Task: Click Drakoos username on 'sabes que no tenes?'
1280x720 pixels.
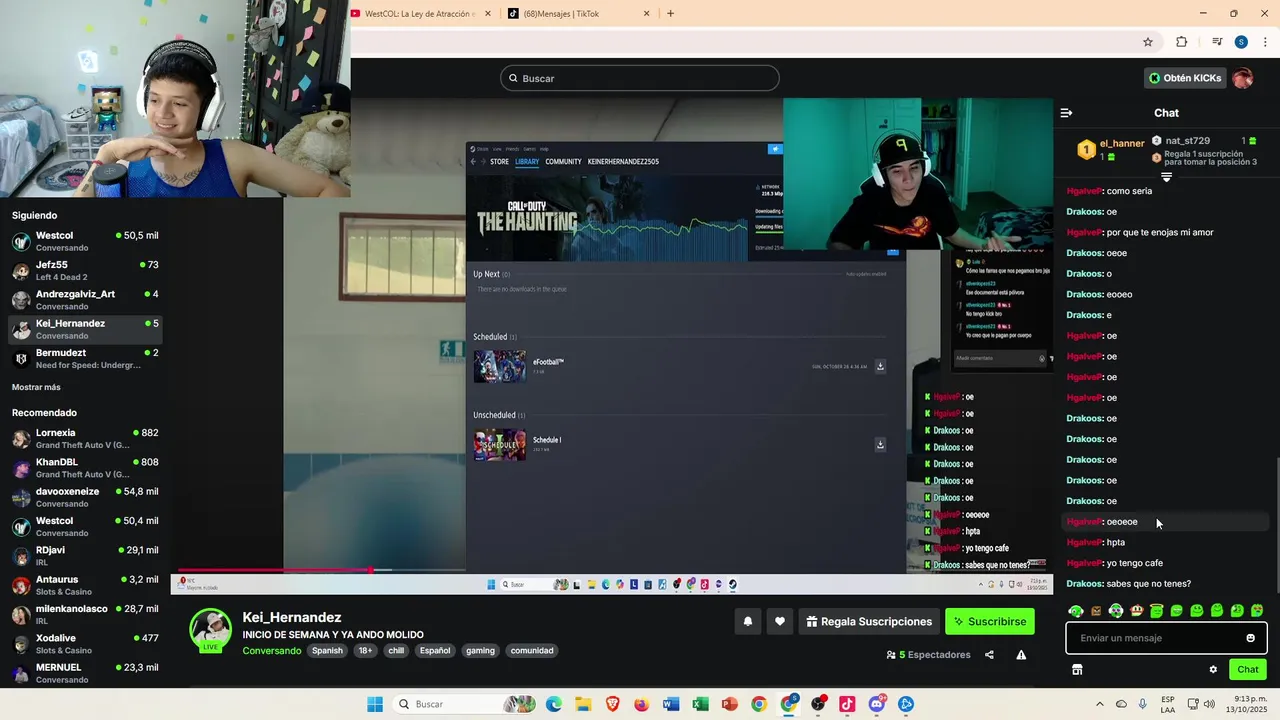Action: [x=1084, y=584]
